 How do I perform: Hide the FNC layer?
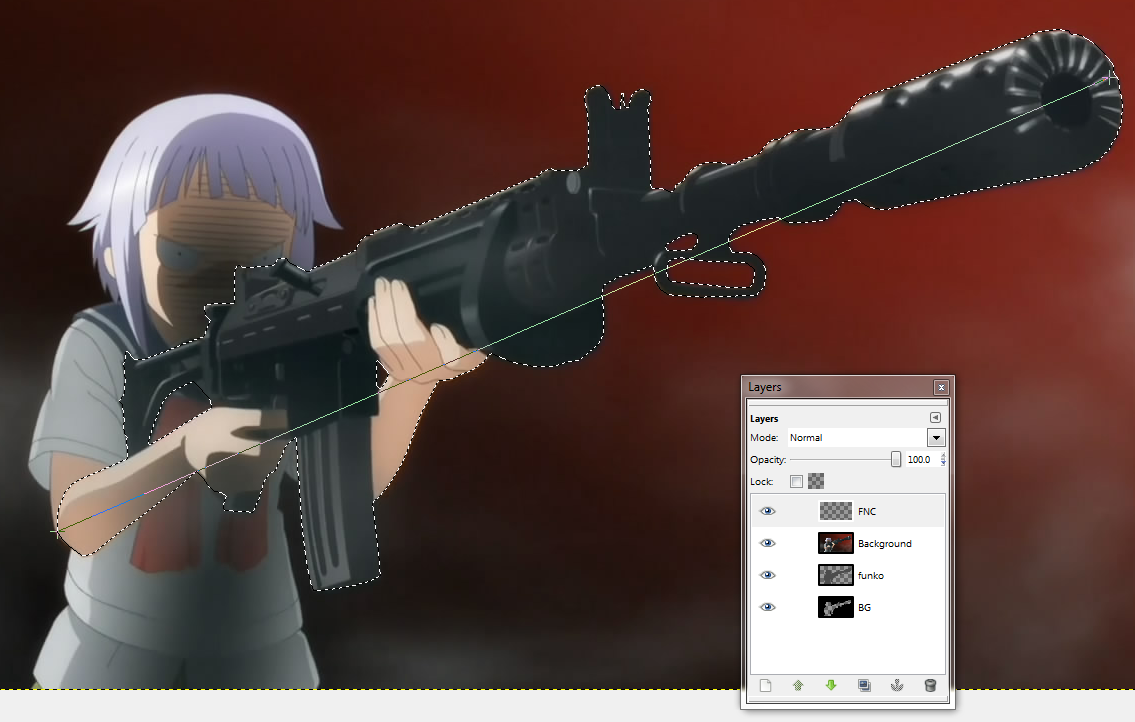pyautogui.click(x=767, y=511)
